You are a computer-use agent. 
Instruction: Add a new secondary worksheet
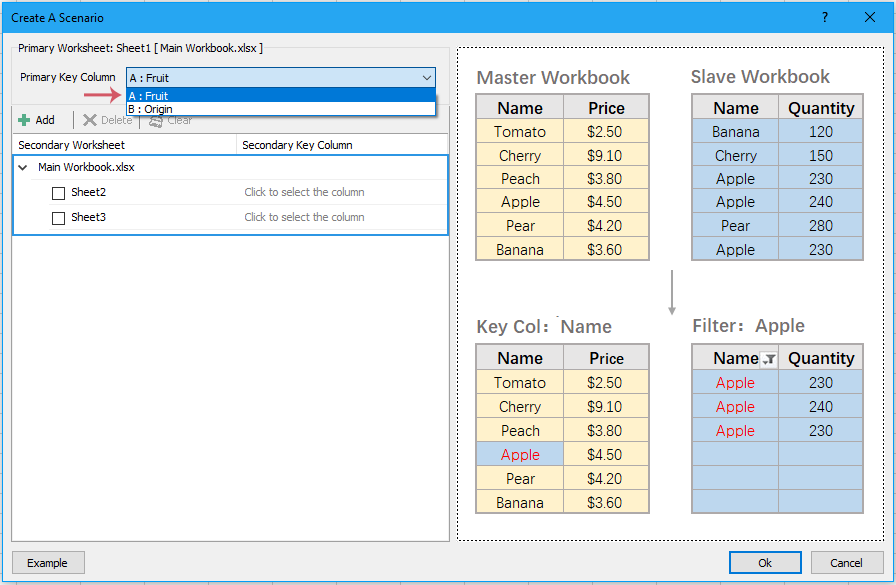tap(38, 119)
